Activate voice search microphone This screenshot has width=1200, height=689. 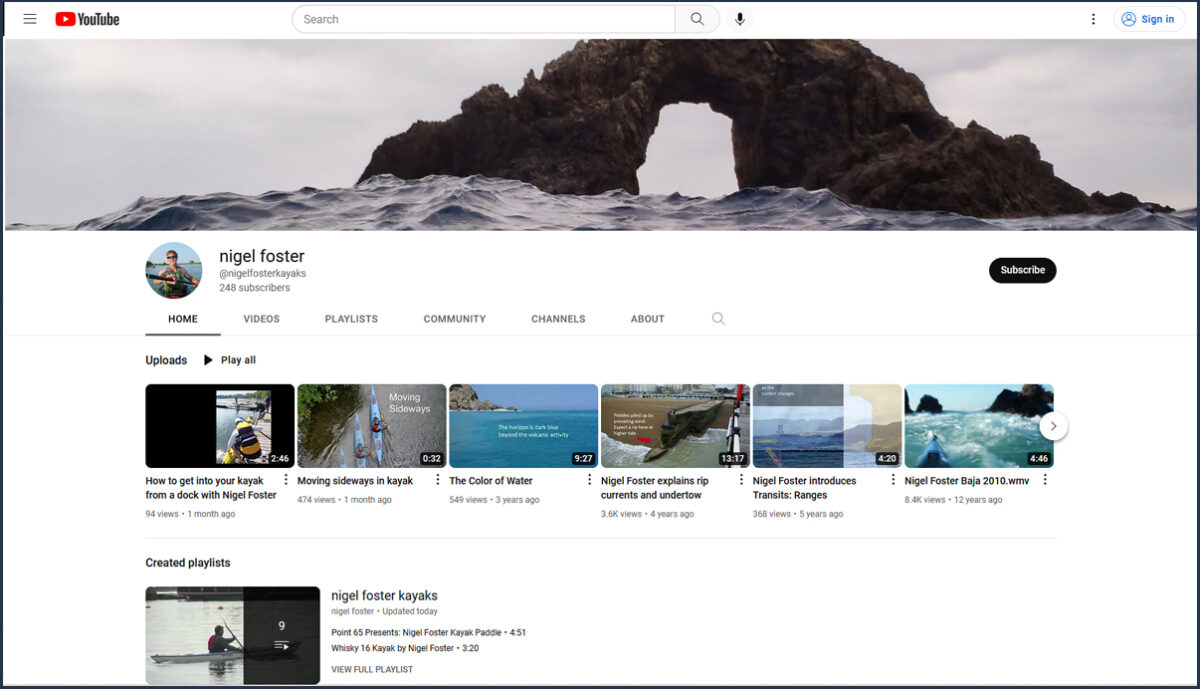tap(739, 19)
